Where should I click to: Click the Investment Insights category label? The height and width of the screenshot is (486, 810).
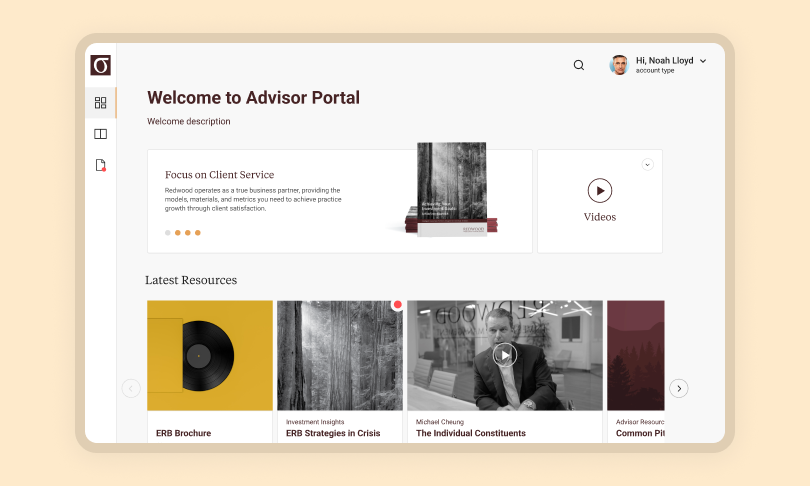(315, 422)
